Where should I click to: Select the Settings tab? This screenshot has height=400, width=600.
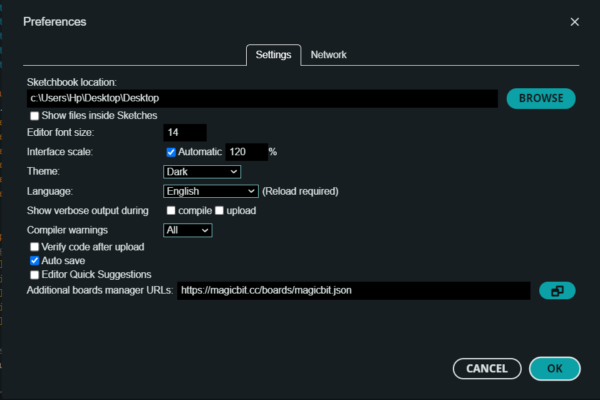click(273, 55)
